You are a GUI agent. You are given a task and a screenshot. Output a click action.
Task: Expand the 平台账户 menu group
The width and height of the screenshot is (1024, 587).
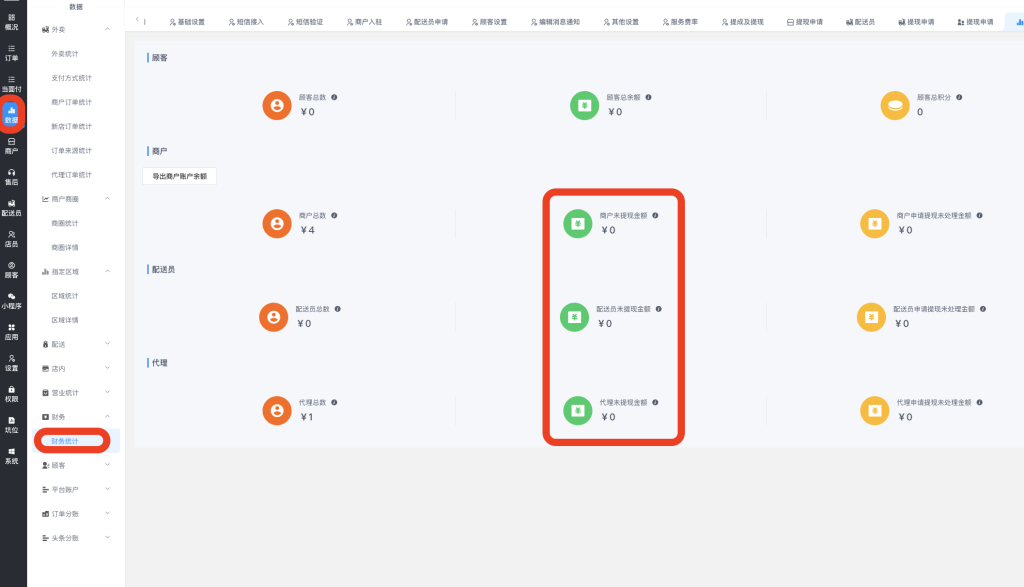[107, 490]
